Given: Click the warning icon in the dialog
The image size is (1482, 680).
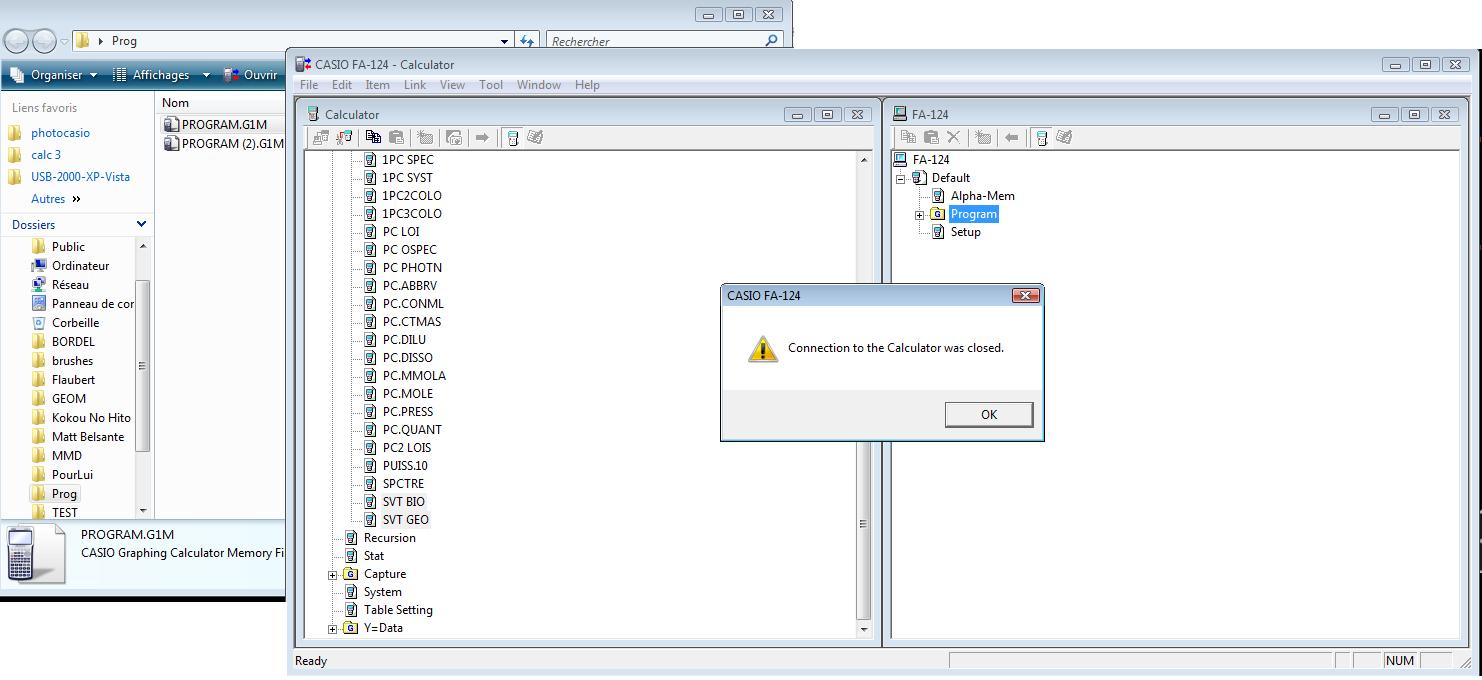Looking at the screenshot, I should click(762, 348).
